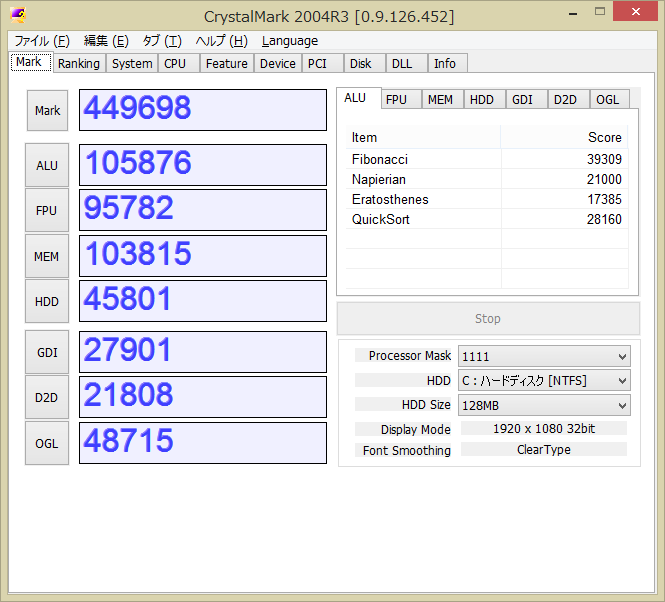Select the Fibonacci row
665x602 pixels.
[x=487, y=159]
